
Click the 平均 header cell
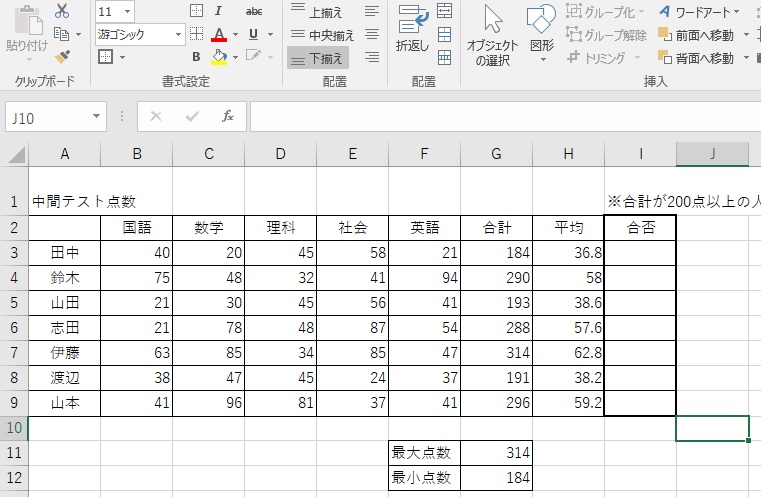(568, 227)
